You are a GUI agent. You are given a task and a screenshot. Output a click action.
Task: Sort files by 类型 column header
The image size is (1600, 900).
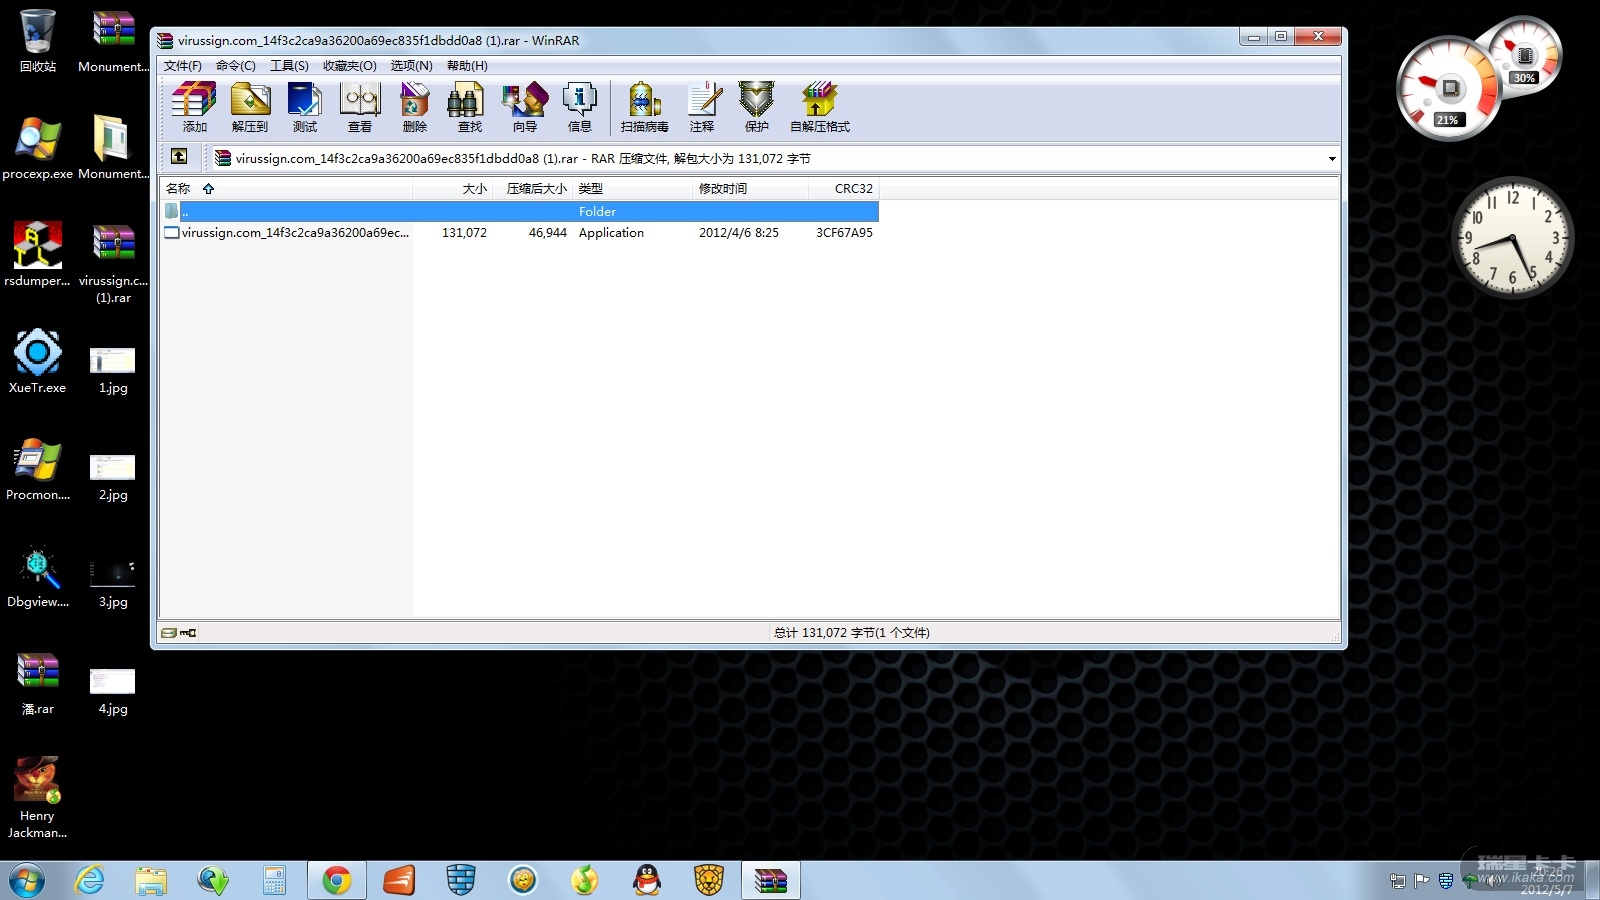[633, 189]
